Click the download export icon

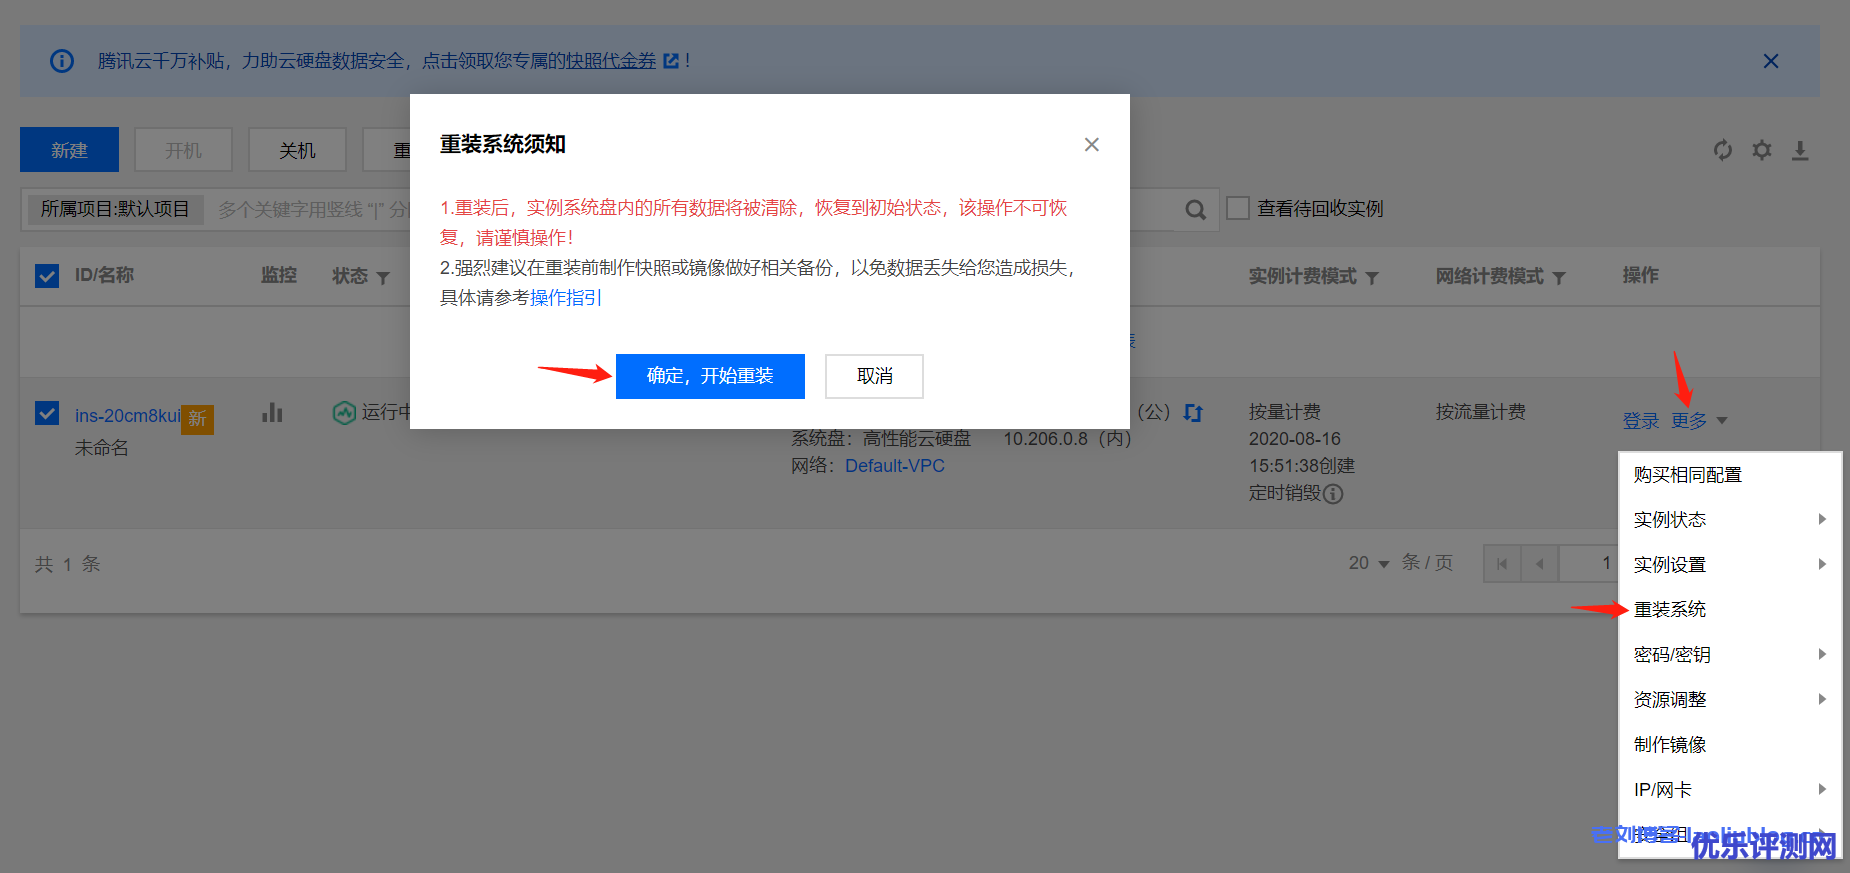[x=1800, y=150]
